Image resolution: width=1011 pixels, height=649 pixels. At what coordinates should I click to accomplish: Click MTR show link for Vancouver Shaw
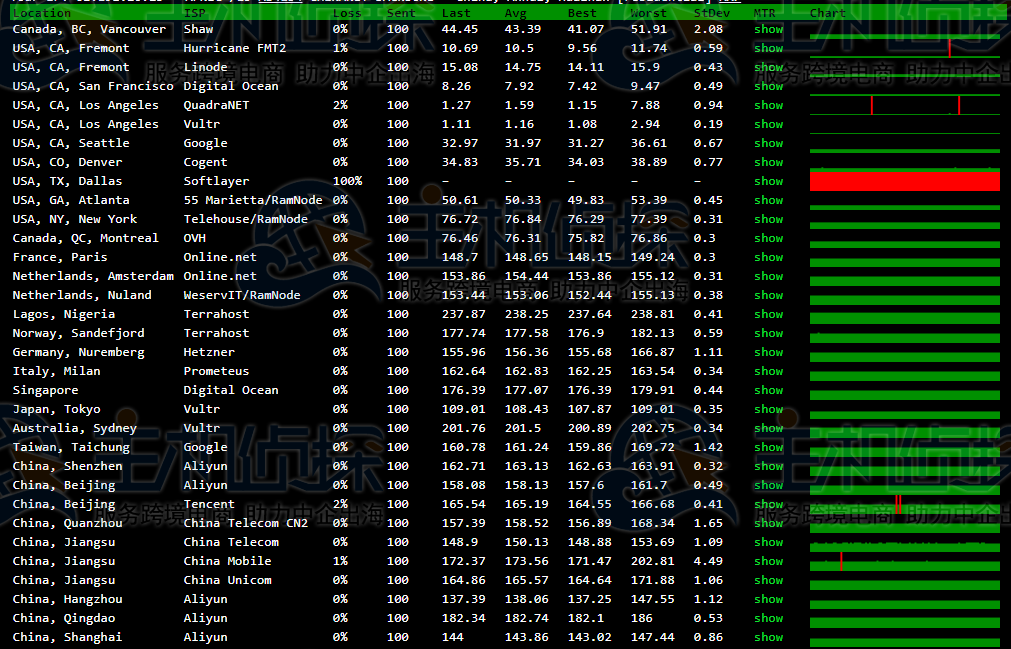[768, 30]
